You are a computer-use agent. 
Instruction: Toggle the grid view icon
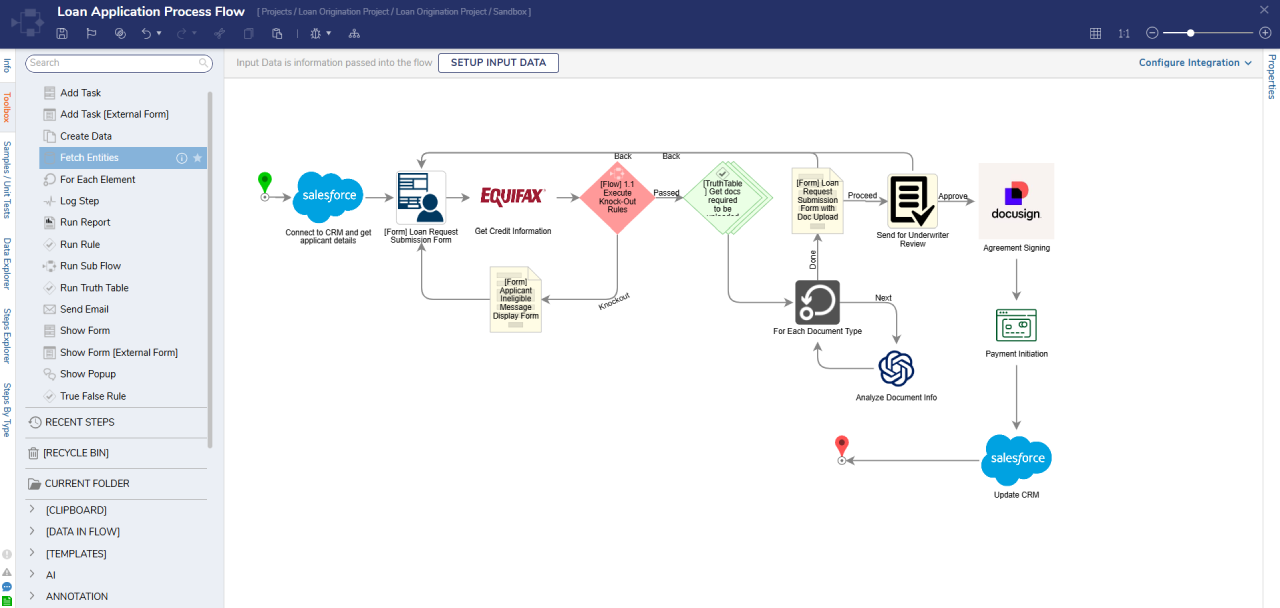pyautogui.click(x=1095, y=33)
